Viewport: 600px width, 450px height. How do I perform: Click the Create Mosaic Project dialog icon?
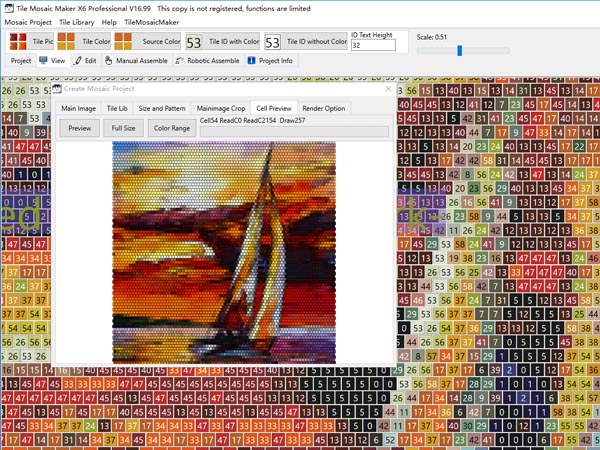point(57,89)
